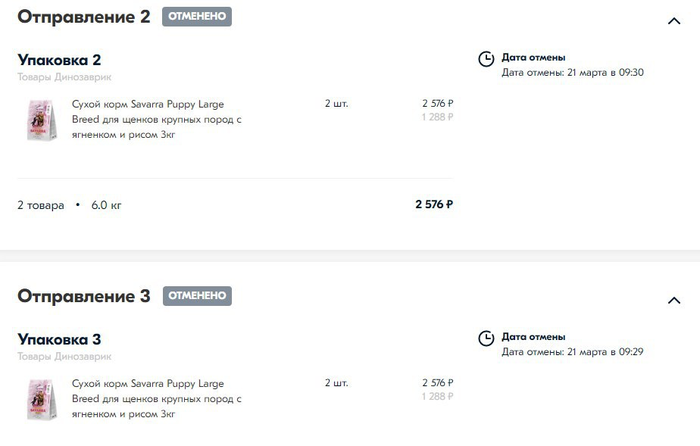Click ОТМЕНЕНО badge next to Отправление 2

click(x=197, y=17)
